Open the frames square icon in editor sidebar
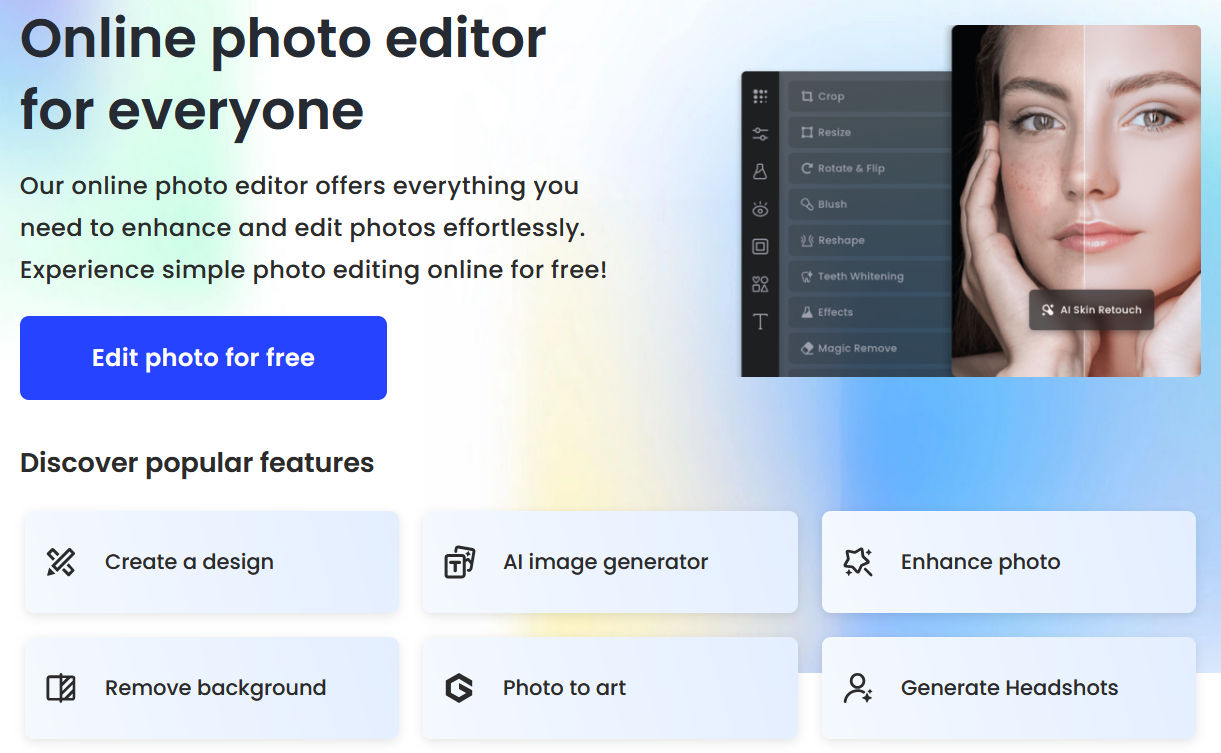 click(760, 246)
